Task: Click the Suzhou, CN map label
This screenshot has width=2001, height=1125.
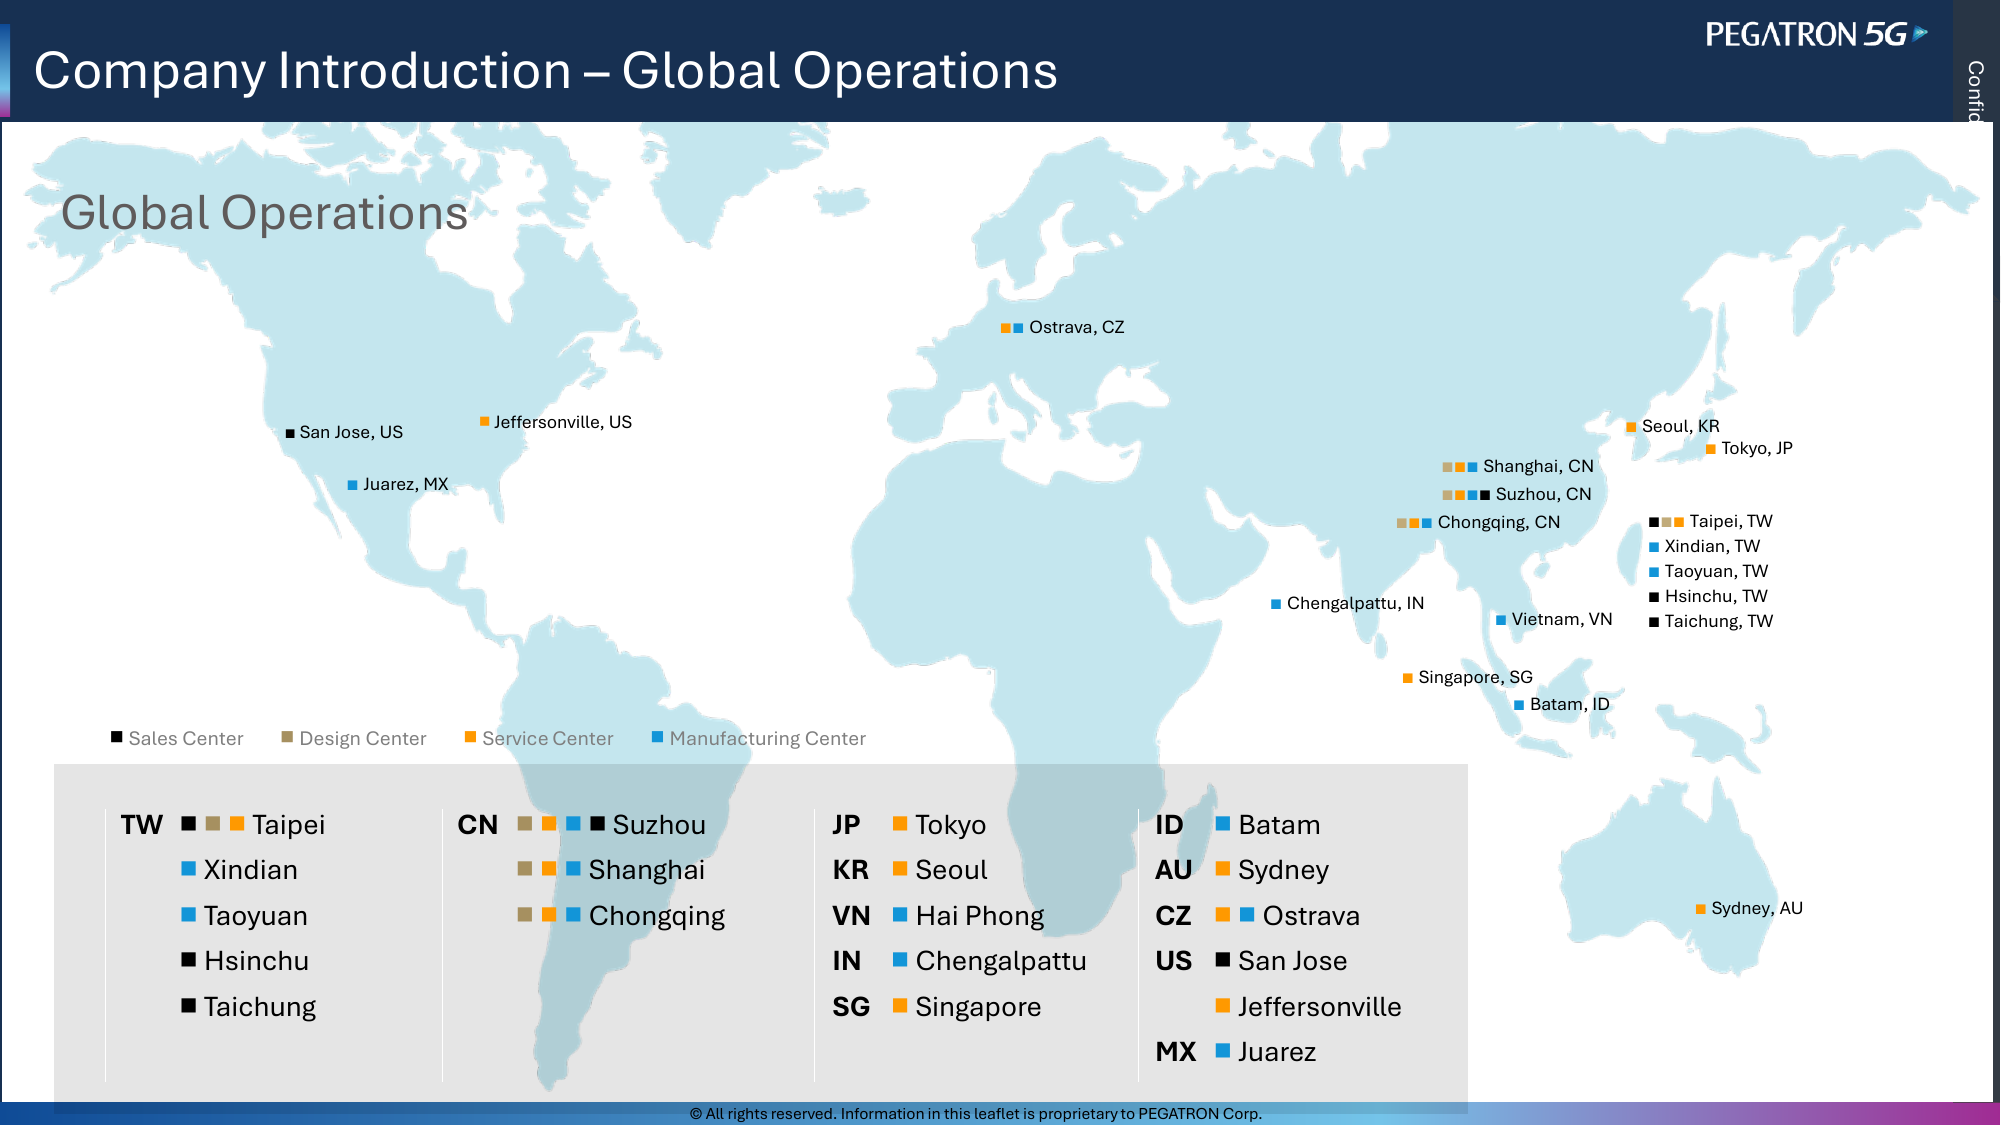Action: [1544, 494]
